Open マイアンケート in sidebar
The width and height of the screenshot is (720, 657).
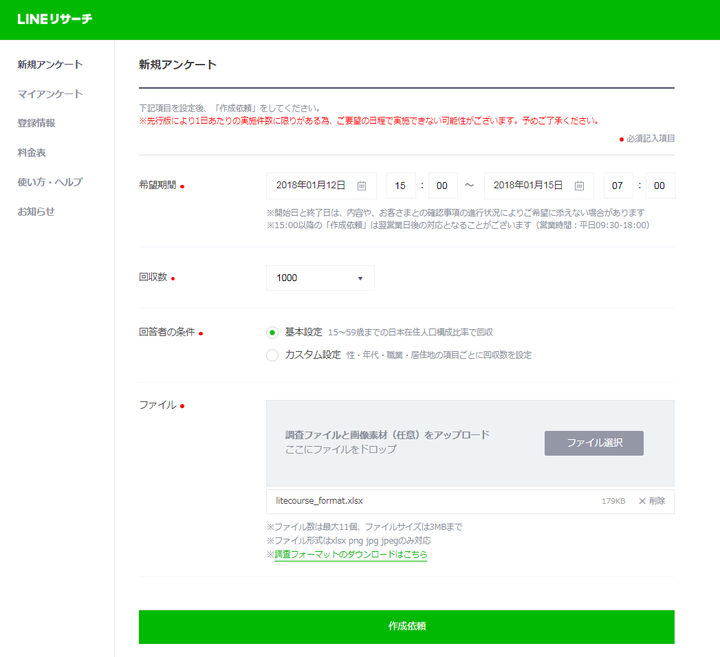click(x=50, y=94)
